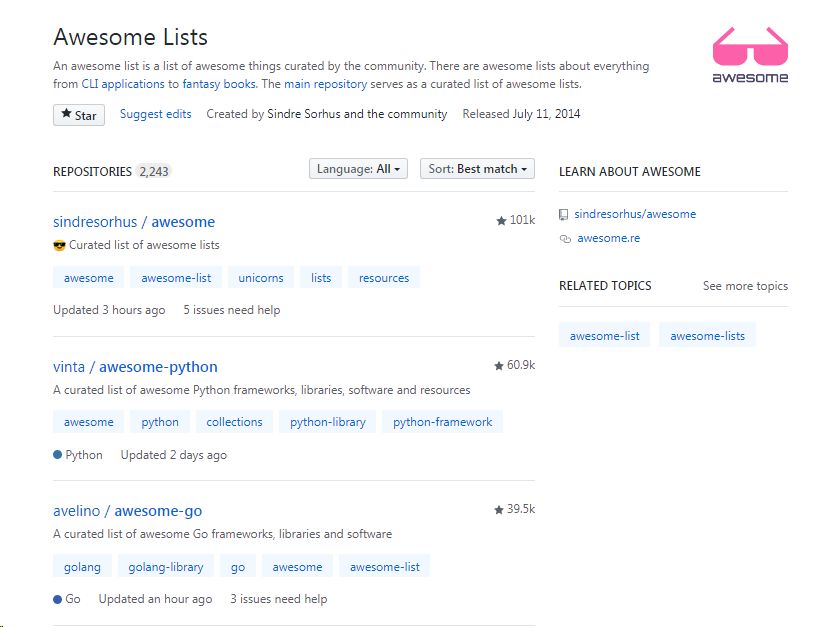The image size is (821, 627).
Task: Select the collections topic tag
Action: pyautogui.click(x=234, y=422)
